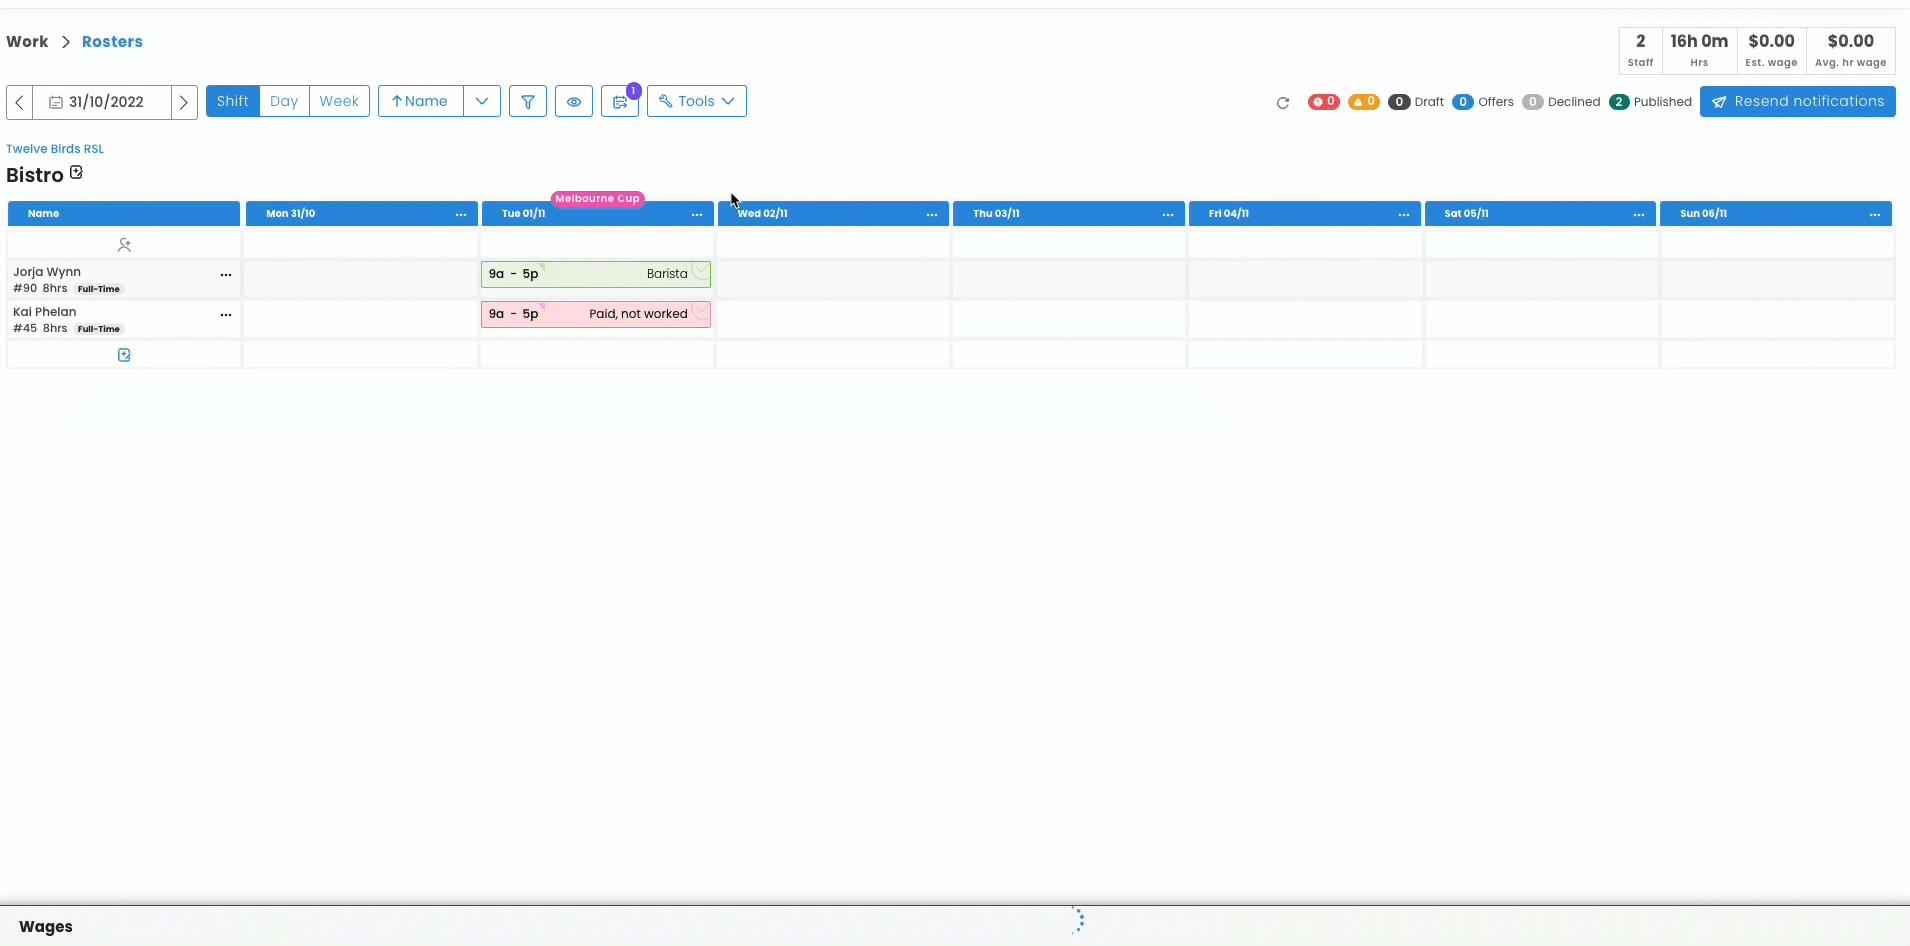
Task: Click the Resend notifications button
Action: pos(1797,102)
